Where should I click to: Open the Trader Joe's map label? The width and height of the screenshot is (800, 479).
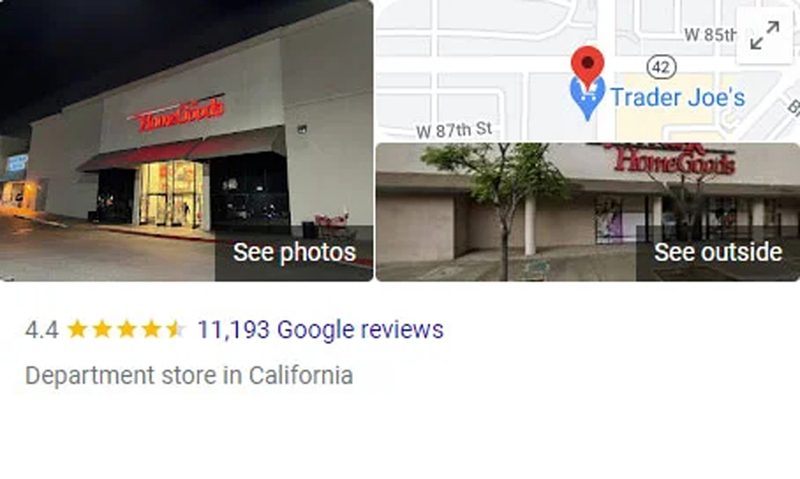[678, 97]
